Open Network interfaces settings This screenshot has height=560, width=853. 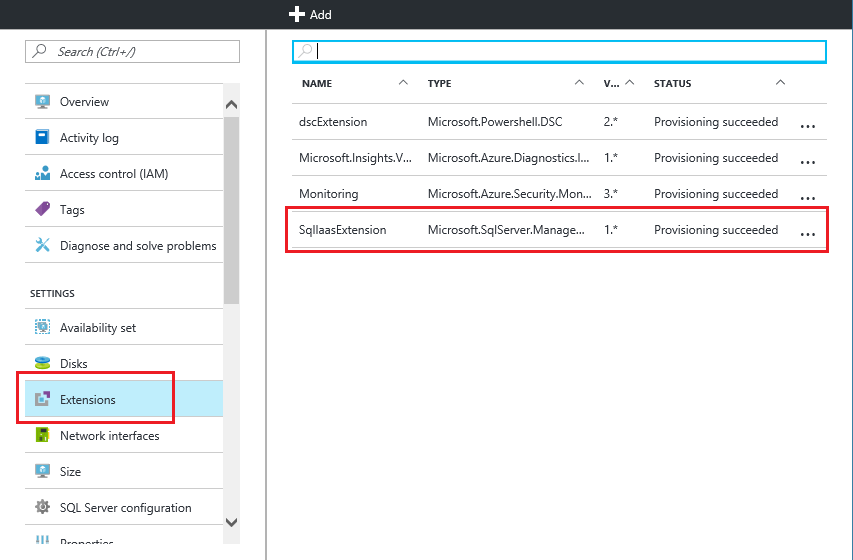click(x=124, y=435)
